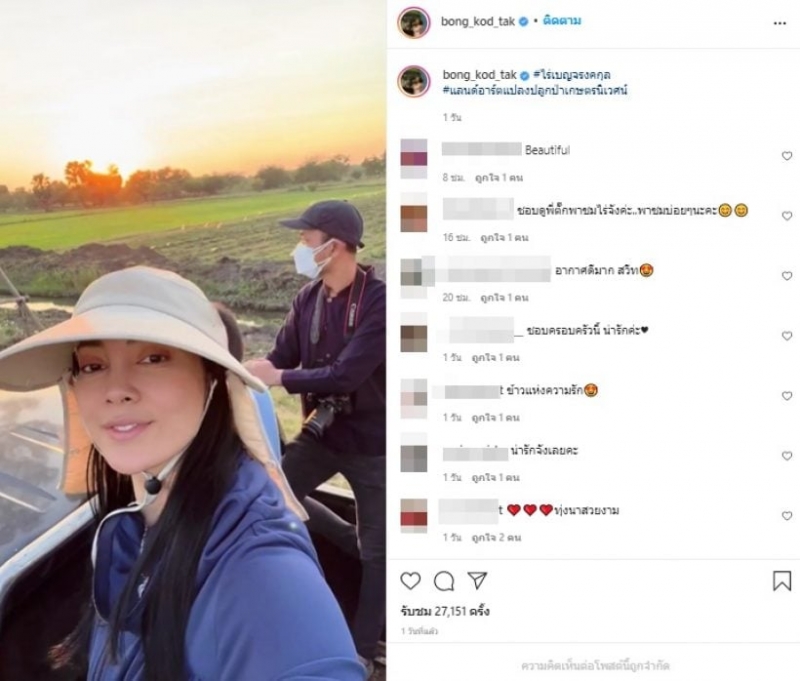Image resolution: width=800 pixels, height=681 pixels.
Task: Like the 'น่ารักจังเลยคะ' comment
Action: [x=787, y=456]
